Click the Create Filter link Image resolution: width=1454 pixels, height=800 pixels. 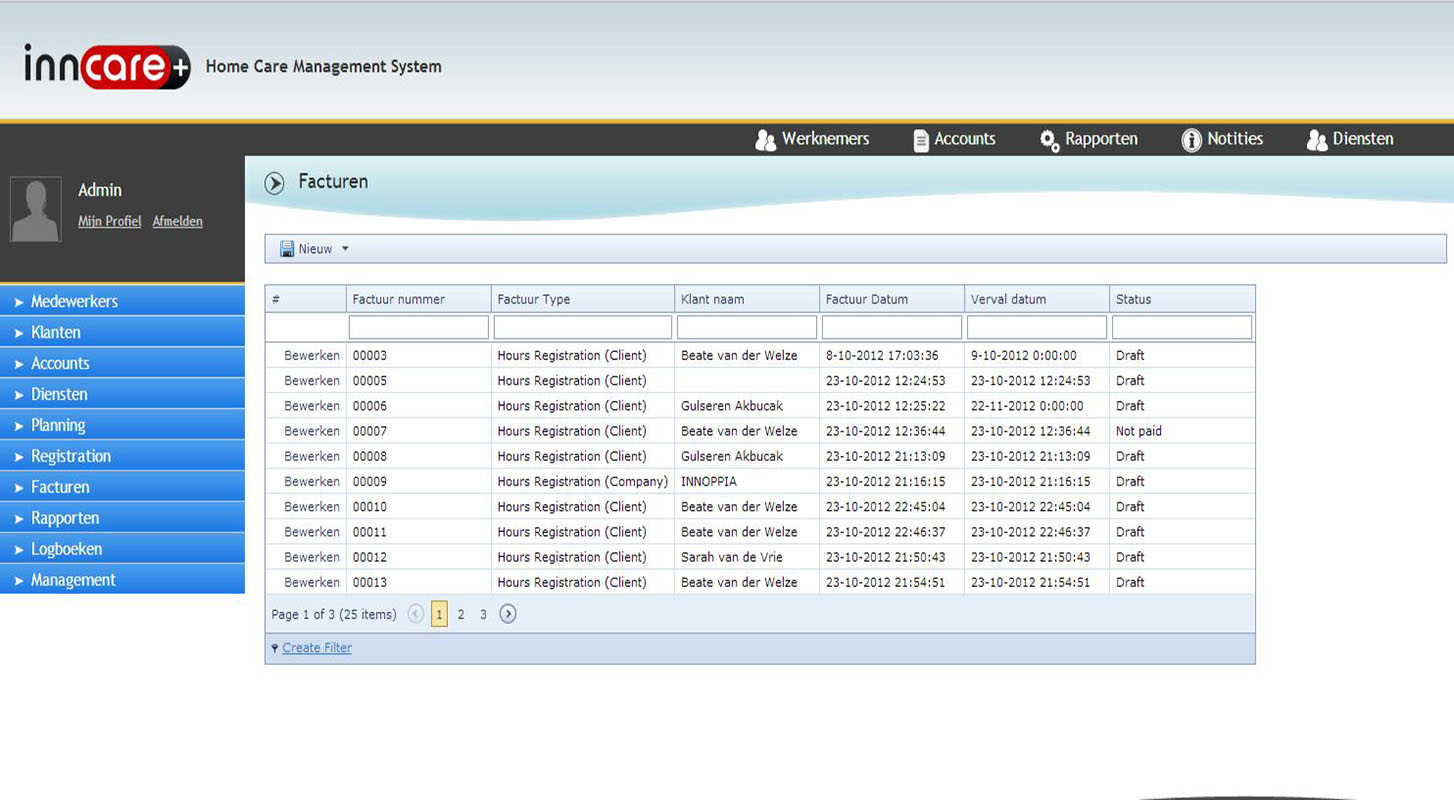click(x=317, y=648)
